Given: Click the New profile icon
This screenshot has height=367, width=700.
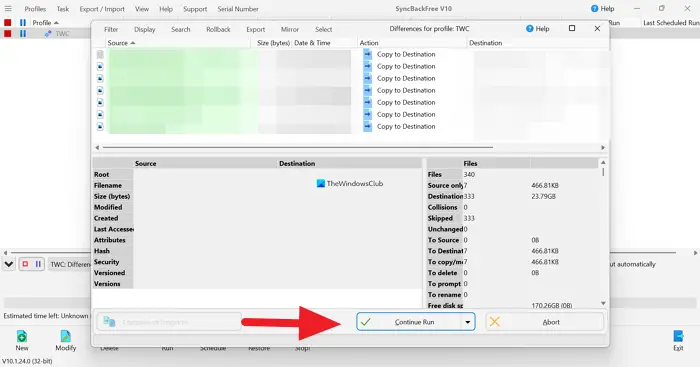Looking at the screenshot, I should pyautogui.click(x=21, y=336).
